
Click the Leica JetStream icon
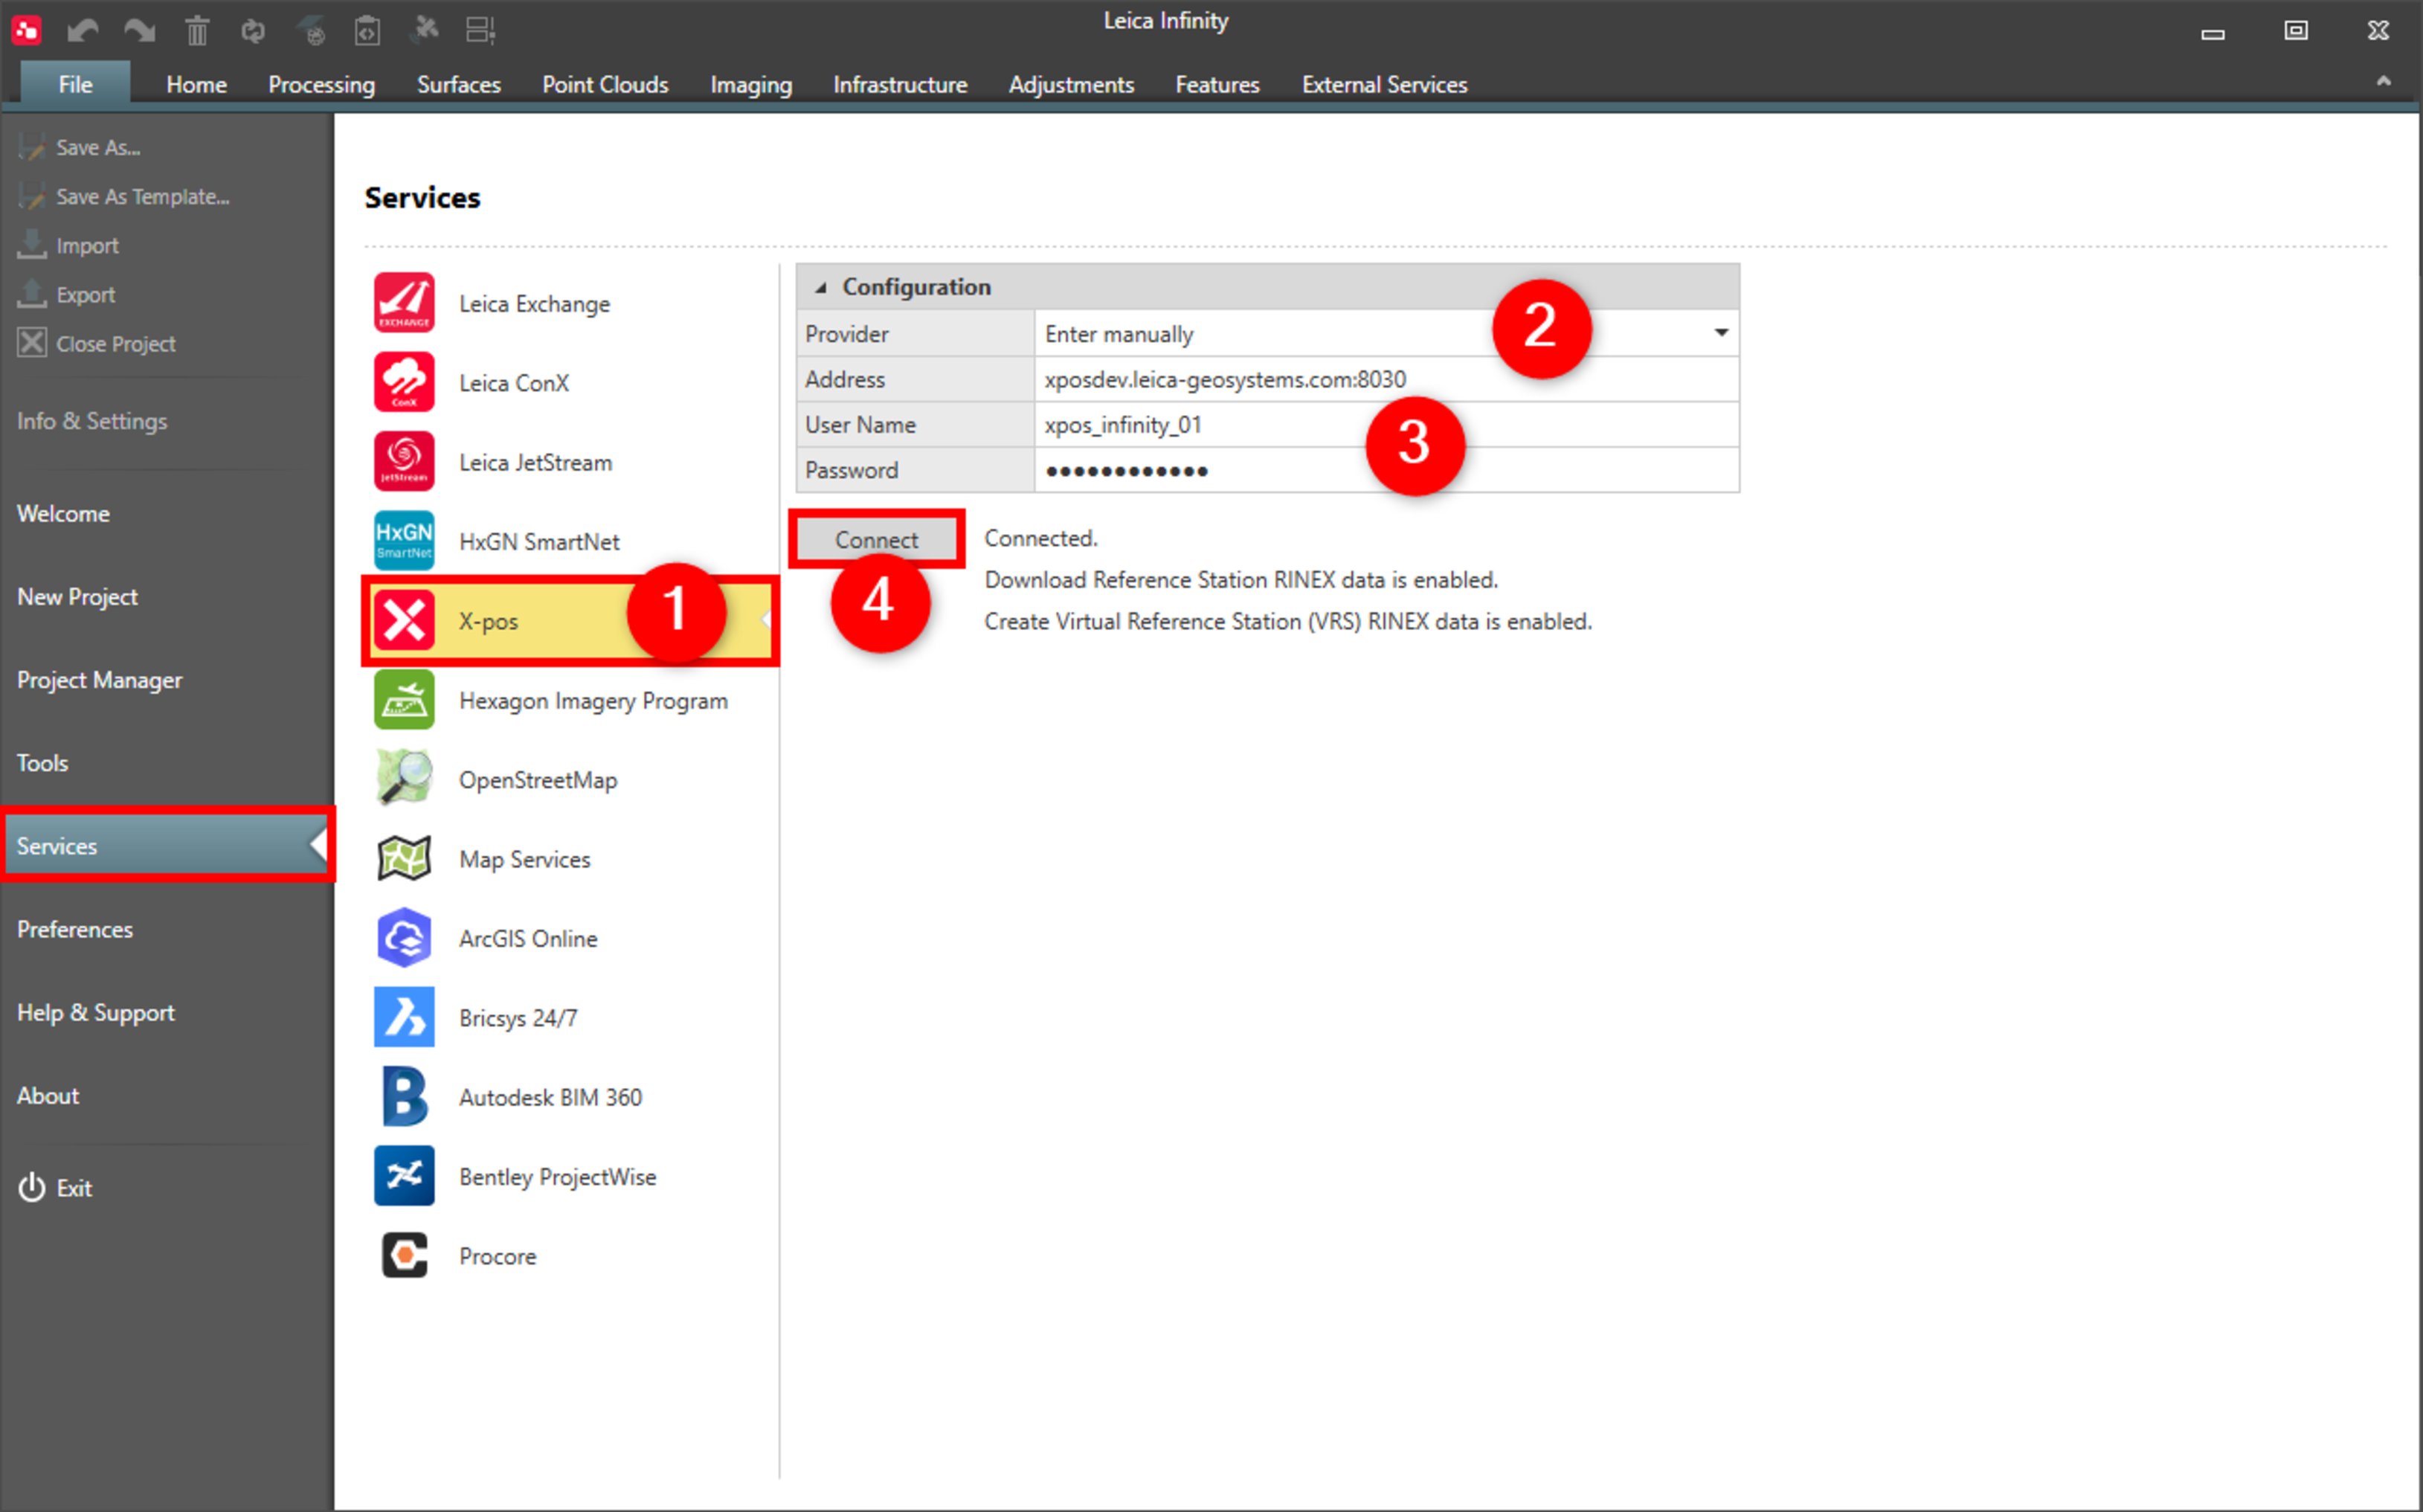404,461
